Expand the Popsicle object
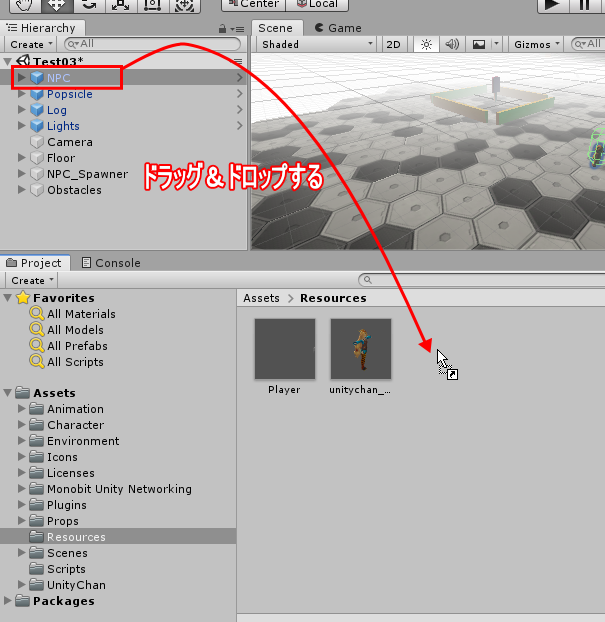Viewport: 605px width, 622px height. 22,94
